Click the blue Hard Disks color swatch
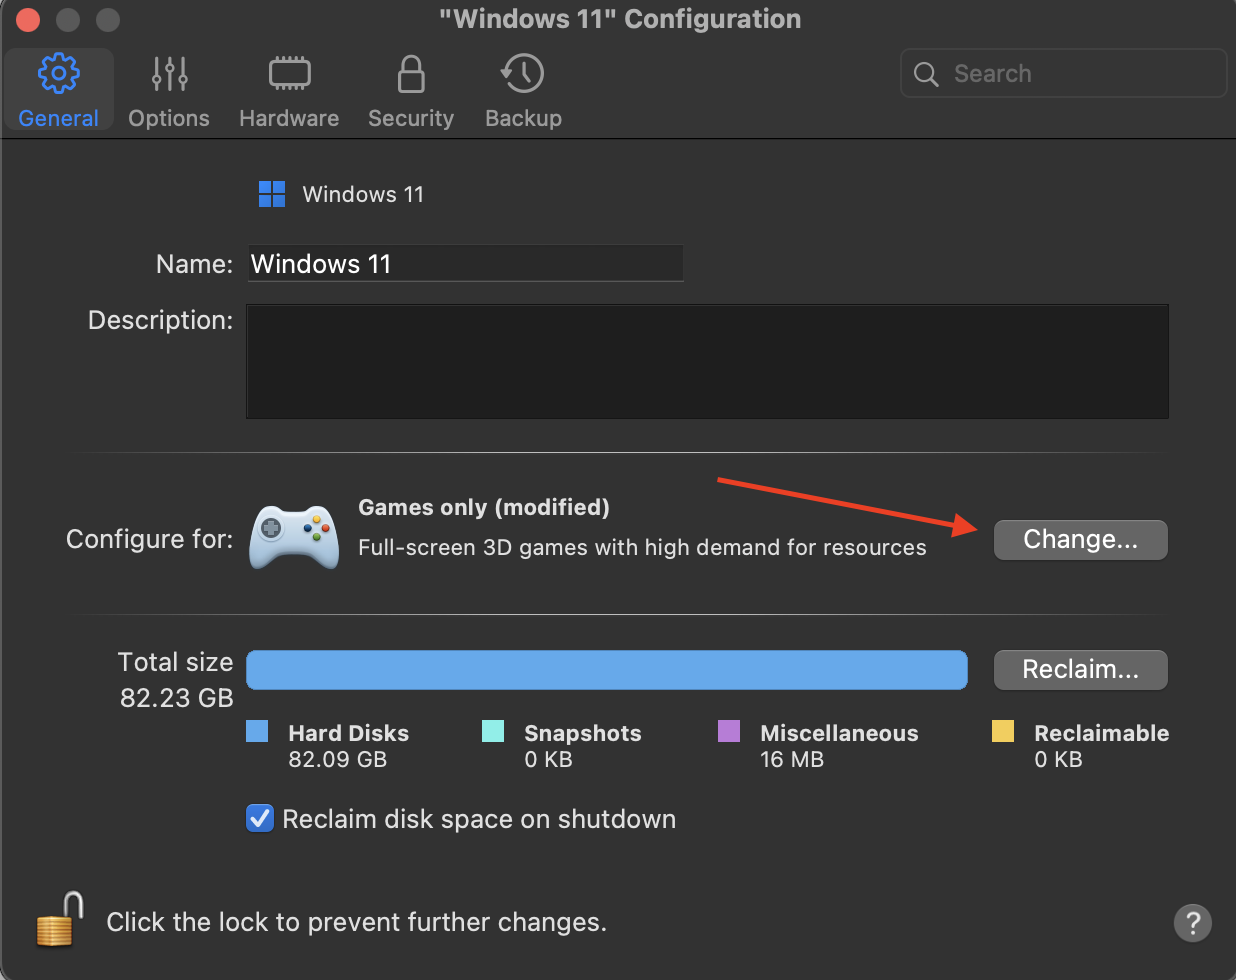The image size is (1236, 980). coord(257,732)
